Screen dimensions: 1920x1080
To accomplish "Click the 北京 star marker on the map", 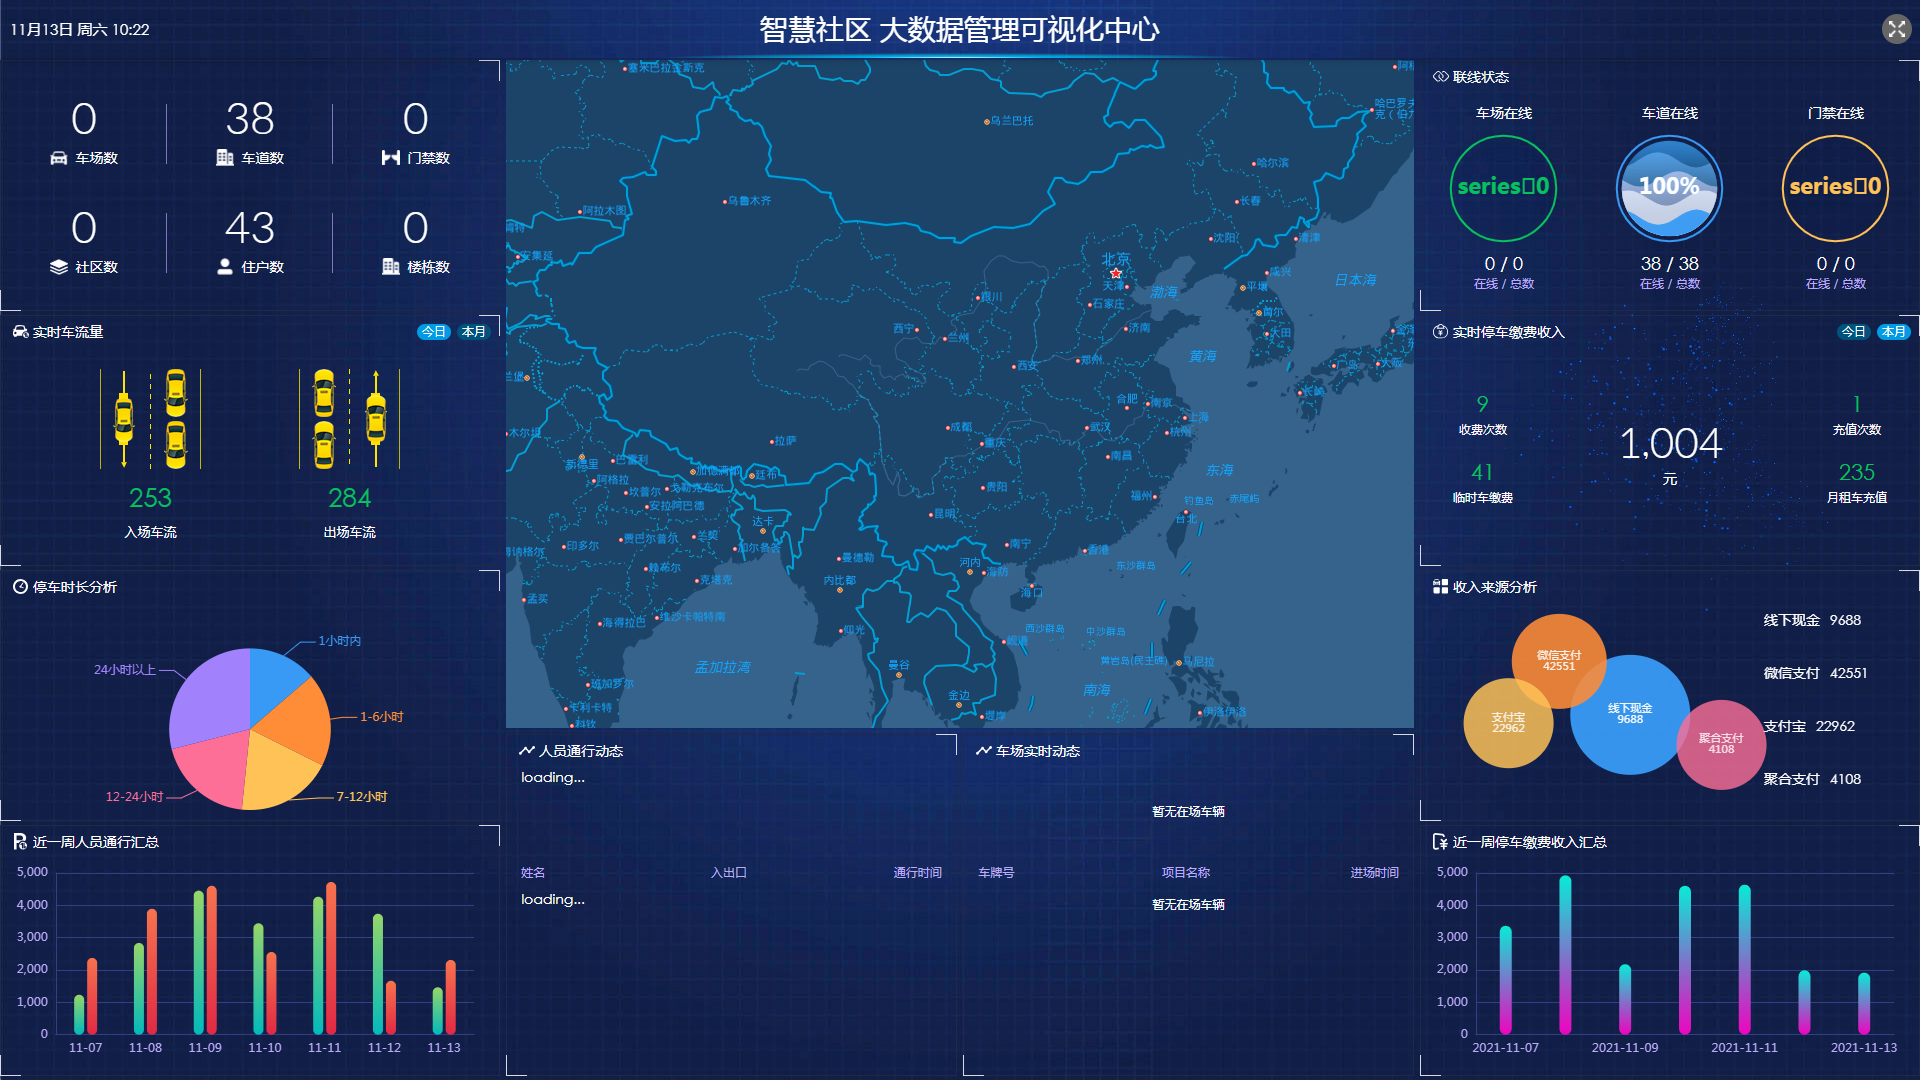I will click(1117, 271).
